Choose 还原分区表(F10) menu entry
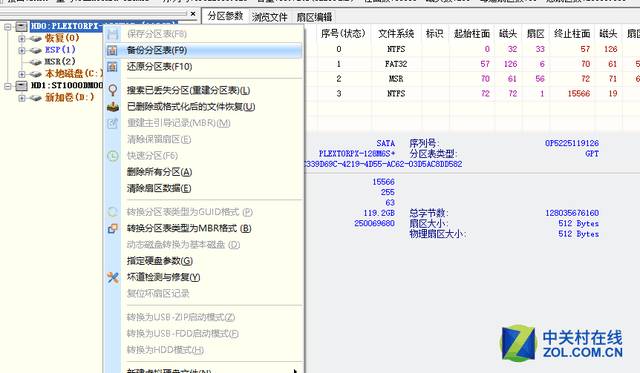 (x=204, y=67)
